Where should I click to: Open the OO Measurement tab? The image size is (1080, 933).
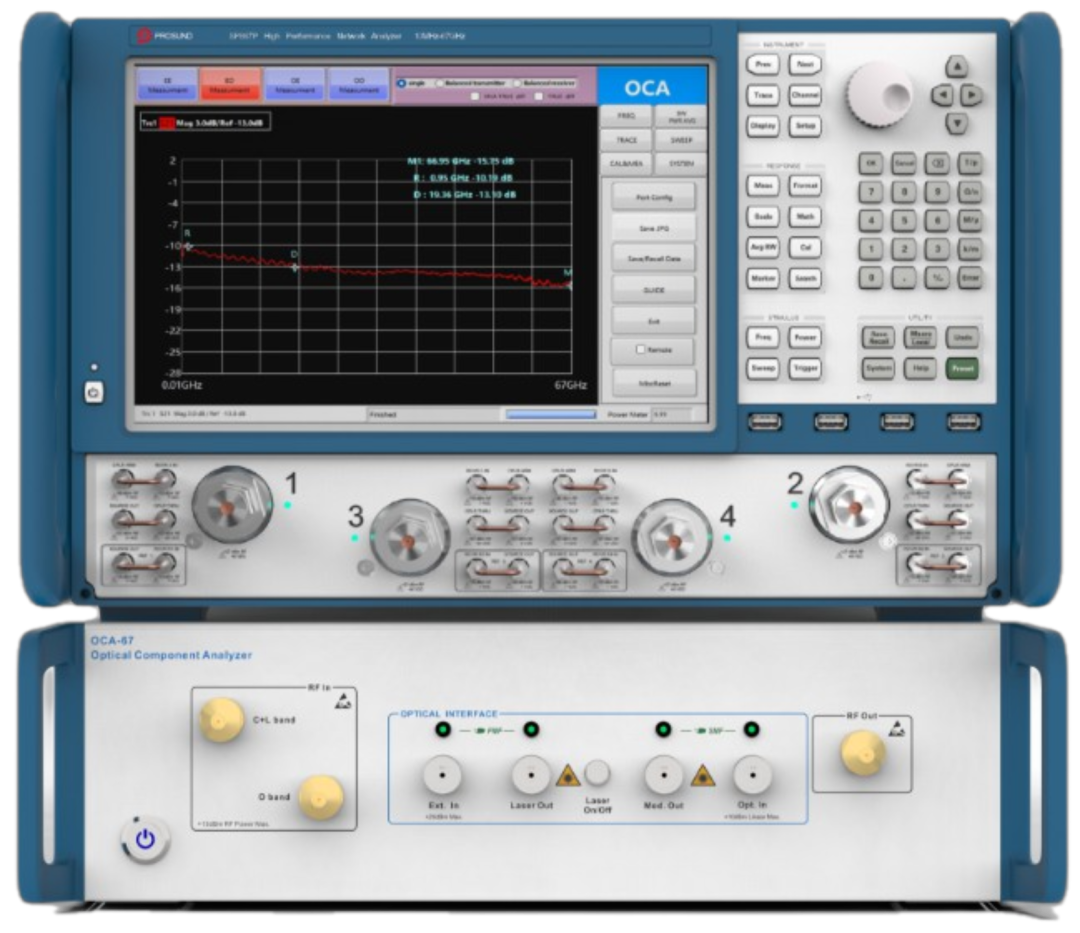pos(359,85)
